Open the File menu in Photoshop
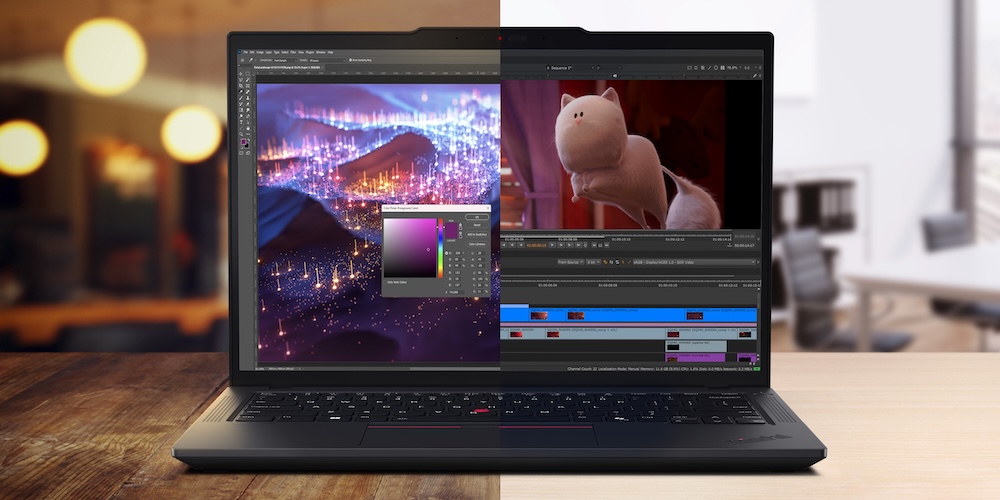The image size is (1000, 500). coord(246,52)
